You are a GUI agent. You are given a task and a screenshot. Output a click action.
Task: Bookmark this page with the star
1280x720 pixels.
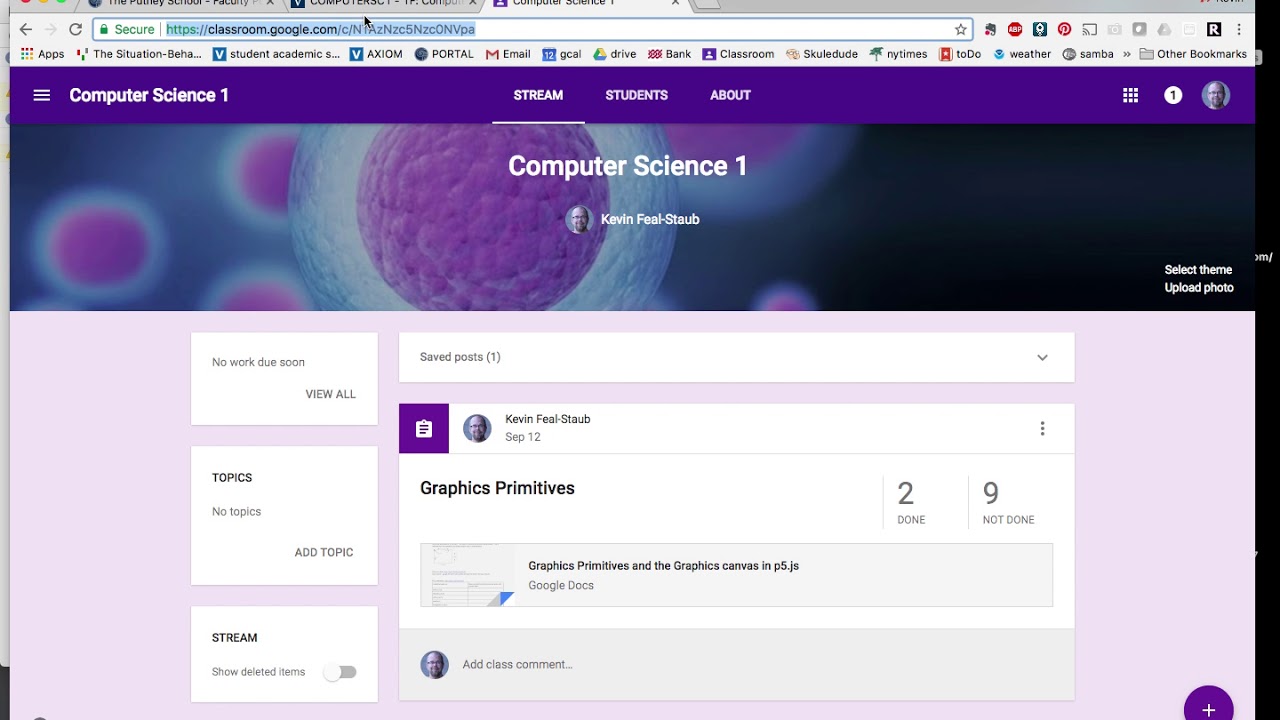click(961, 29)
